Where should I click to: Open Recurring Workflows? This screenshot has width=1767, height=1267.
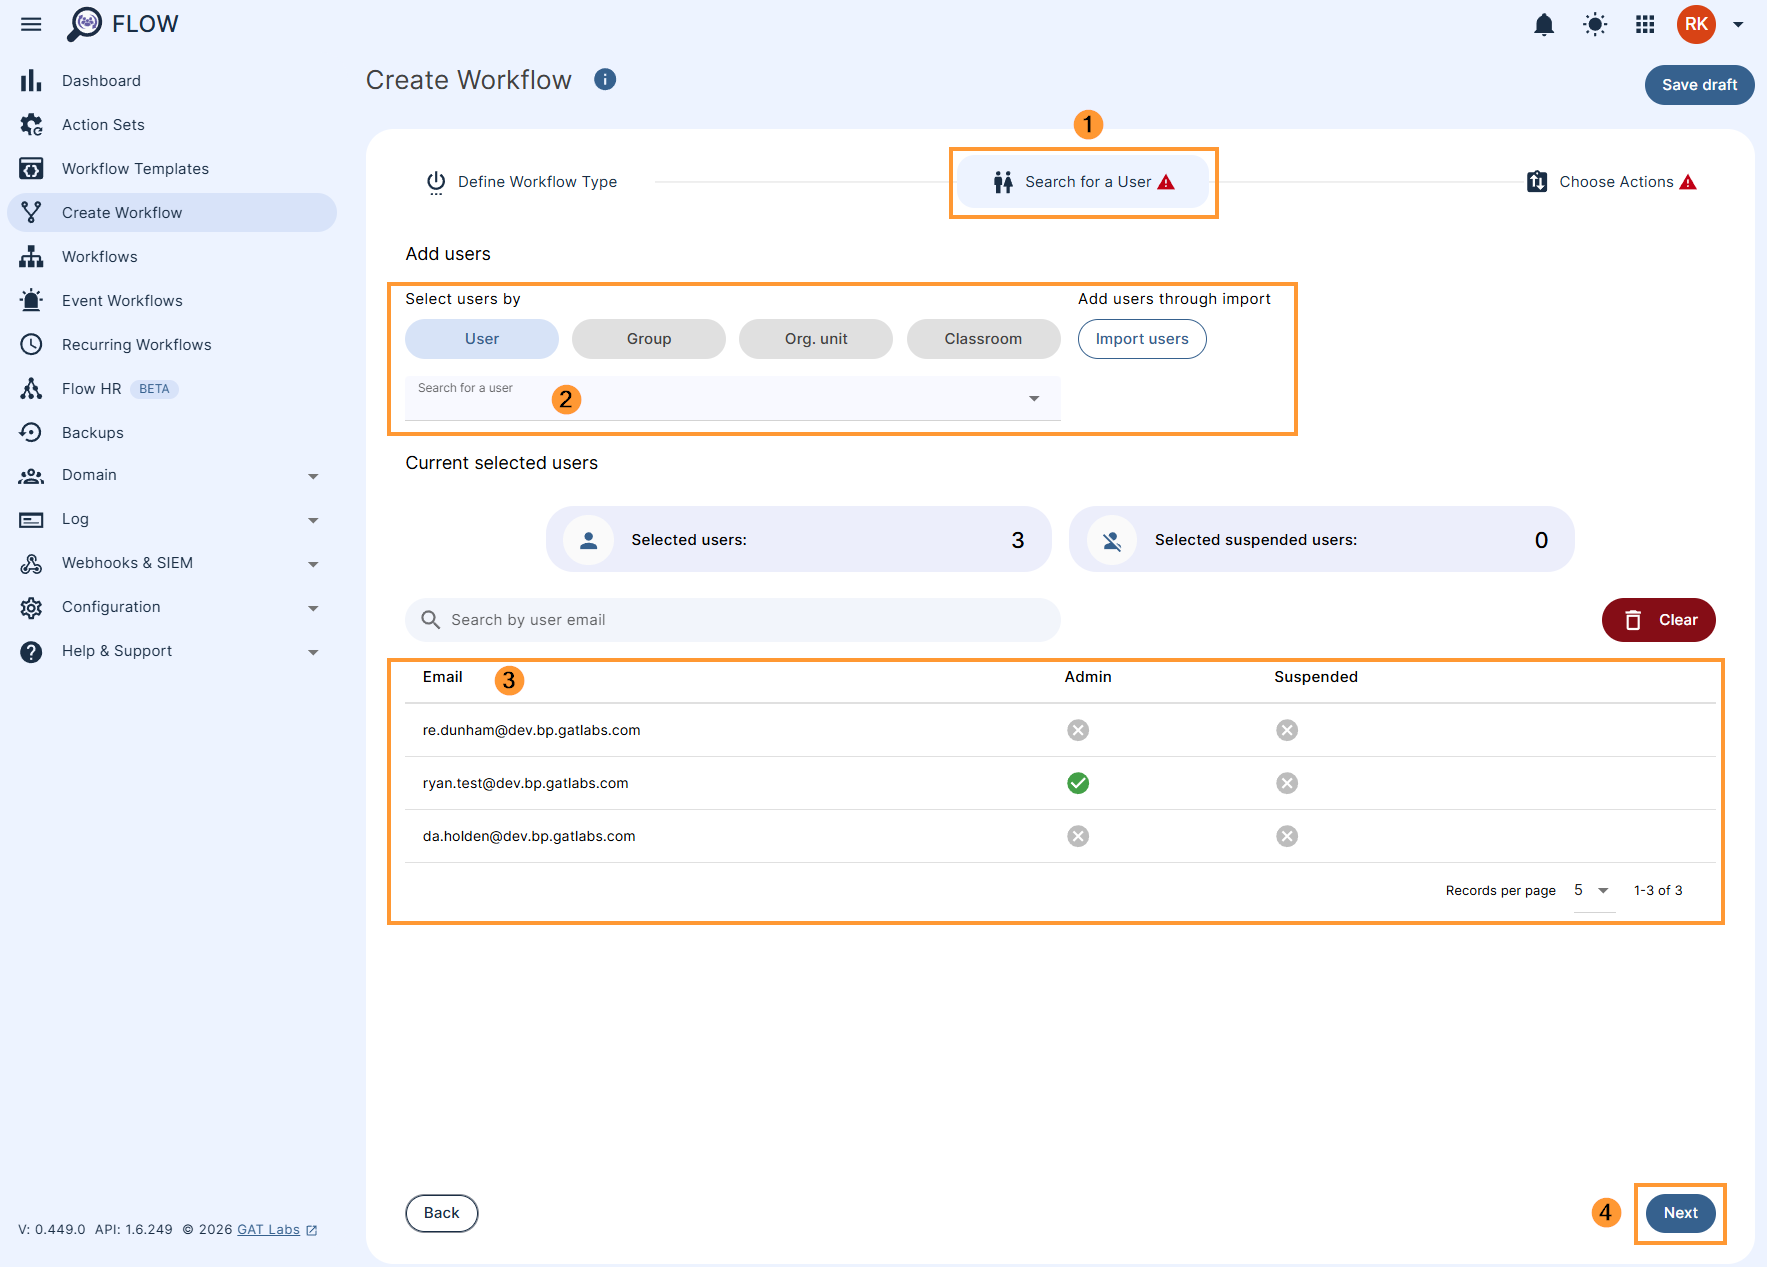(136, 344)
